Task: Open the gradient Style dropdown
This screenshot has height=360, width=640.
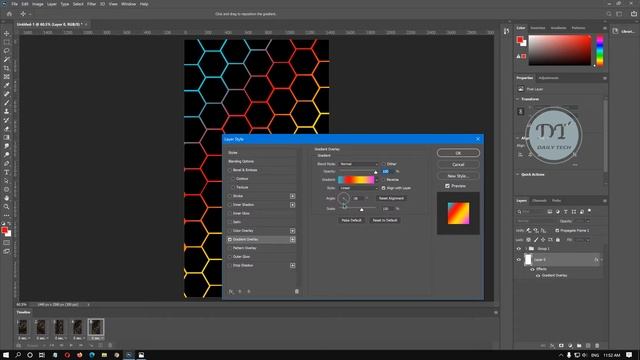Action: [358, 188]
